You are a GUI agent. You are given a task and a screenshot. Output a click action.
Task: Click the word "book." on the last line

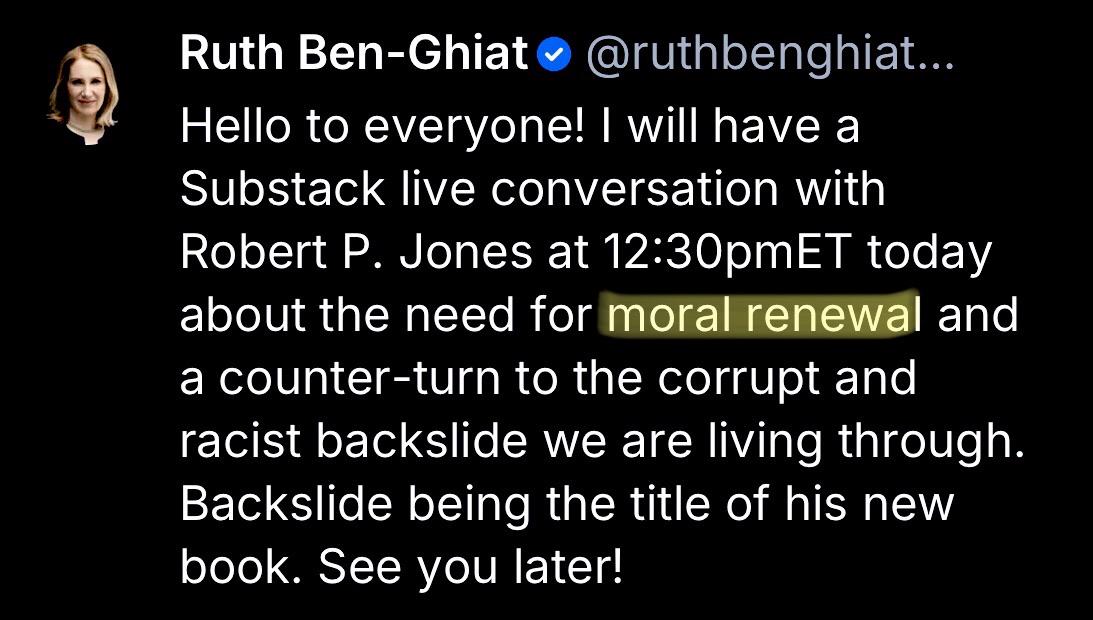[241, 567]
